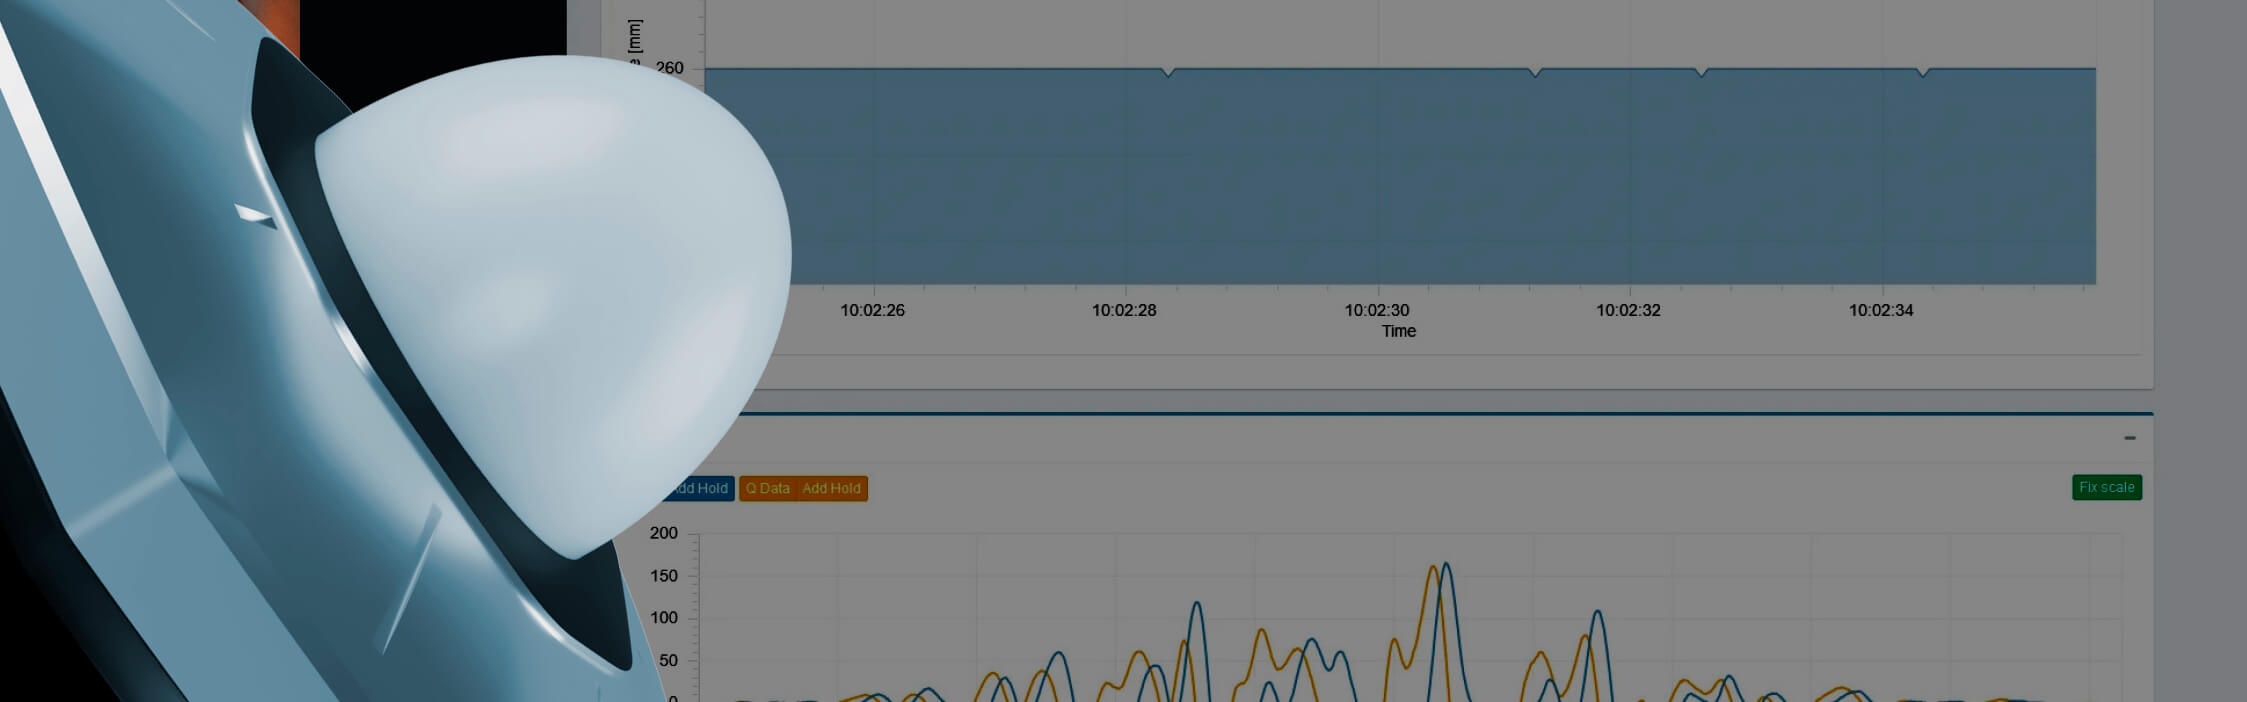
Task: Click the dip marker after 10:02:34
Action: coord(1922,72)
